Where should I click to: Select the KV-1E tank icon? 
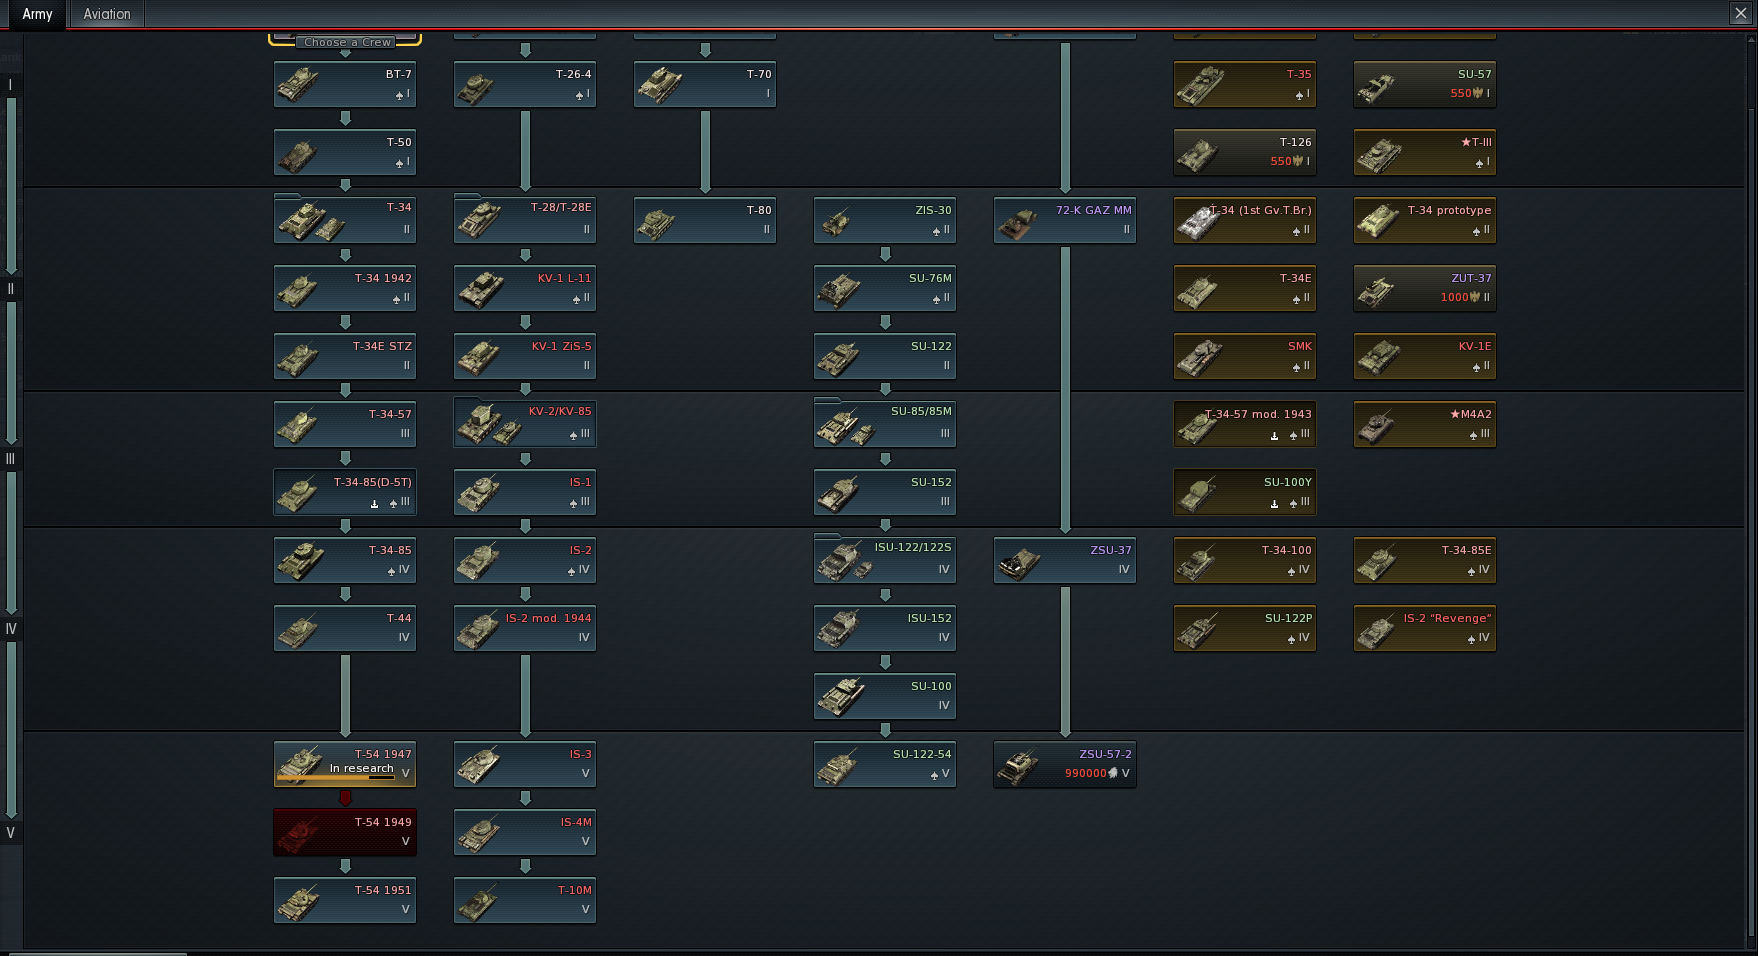tap(1378, 356)
